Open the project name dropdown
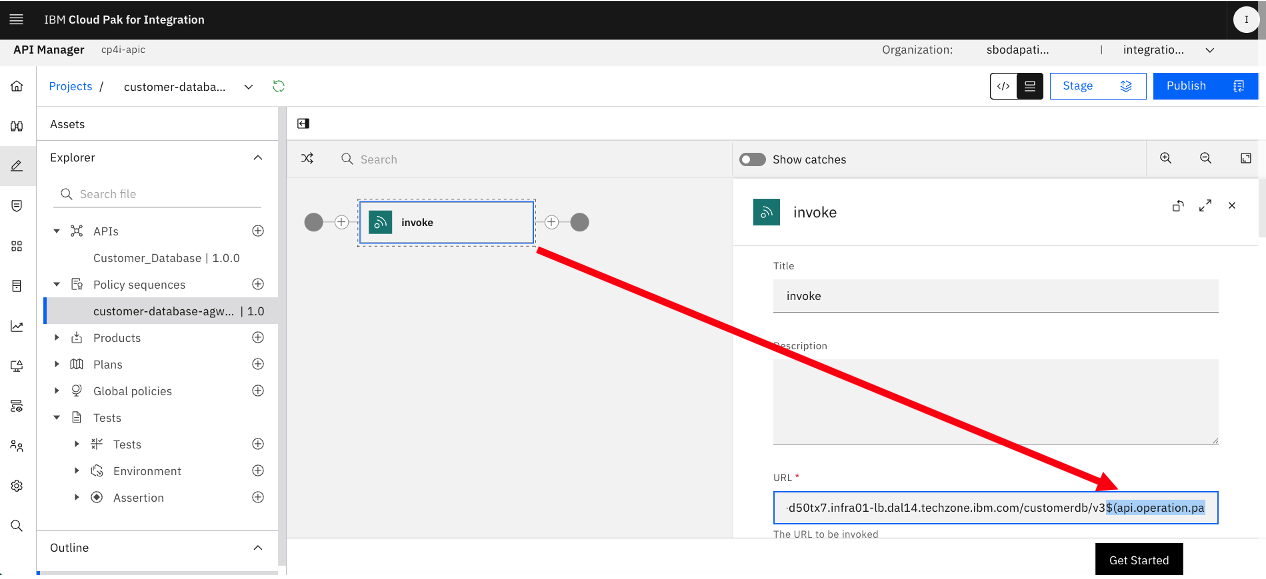 tap(249, 87)
